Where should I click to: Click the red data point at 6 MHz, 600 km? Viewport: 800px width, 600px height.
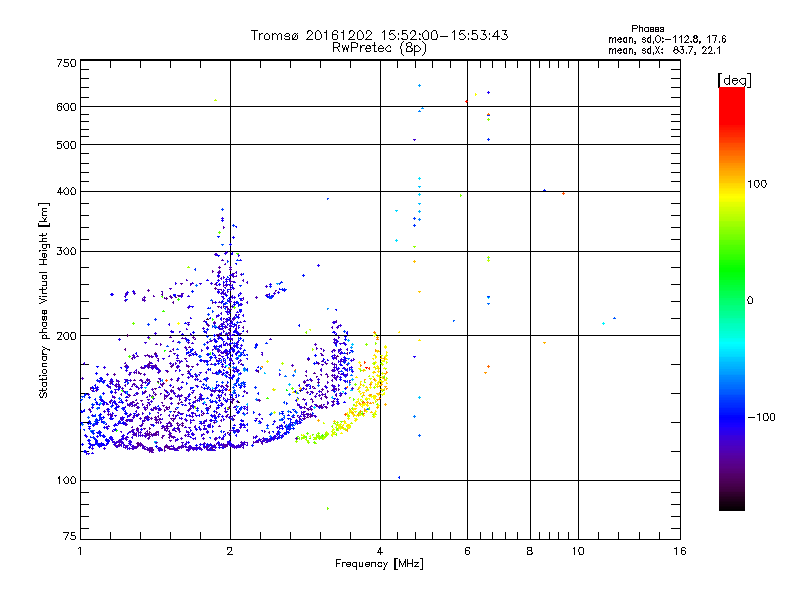point(466,102)
